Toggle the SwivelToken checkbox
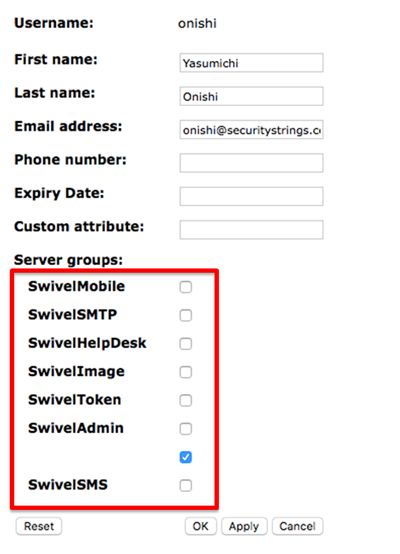 186,400
